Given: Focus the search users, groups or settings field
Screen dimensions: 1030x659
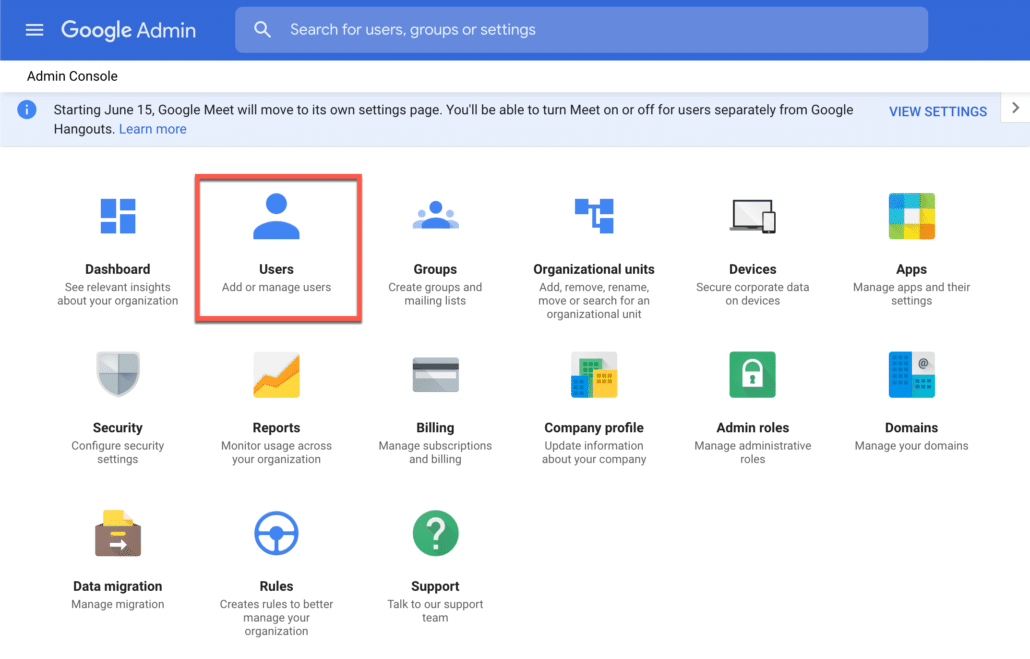Looking at the screenshot, I should pos(581,30).
